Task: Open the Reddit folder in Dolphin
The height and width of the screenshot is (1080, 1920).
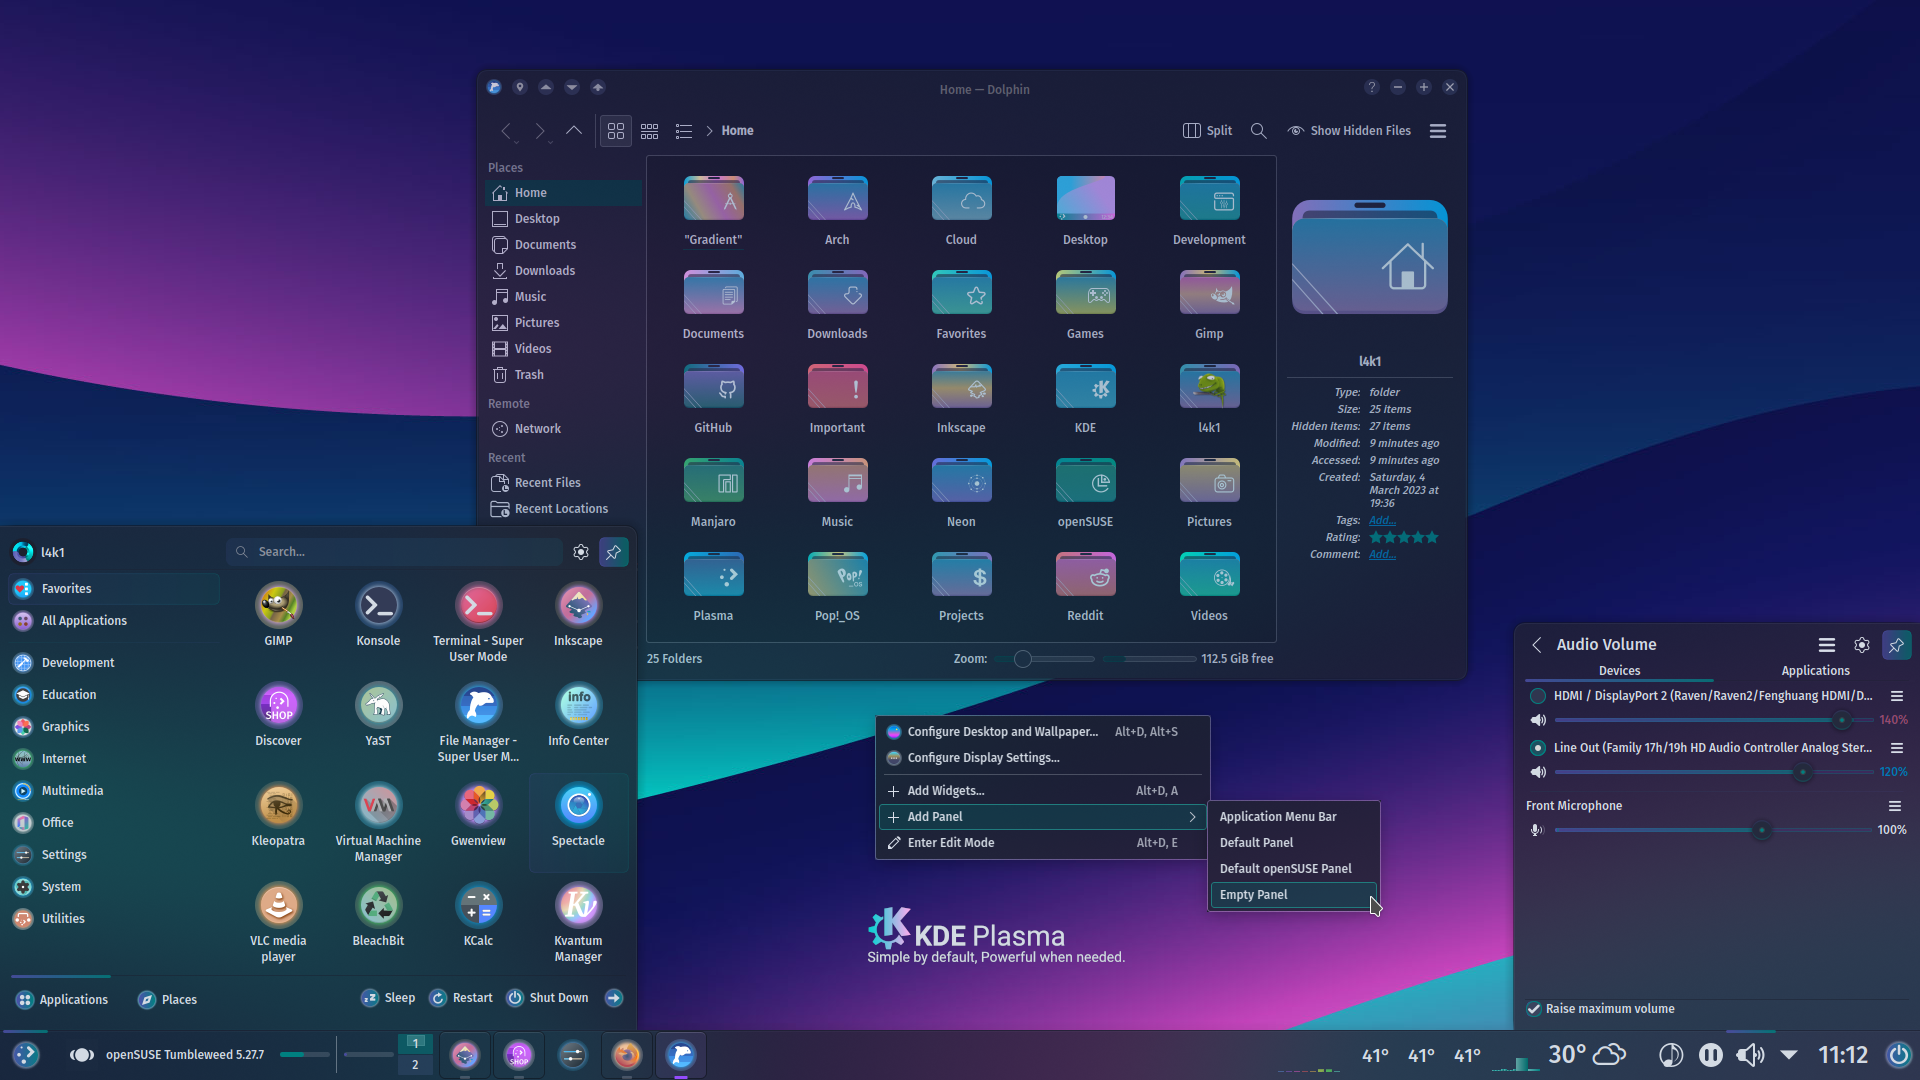Action: pos(1085,587)
